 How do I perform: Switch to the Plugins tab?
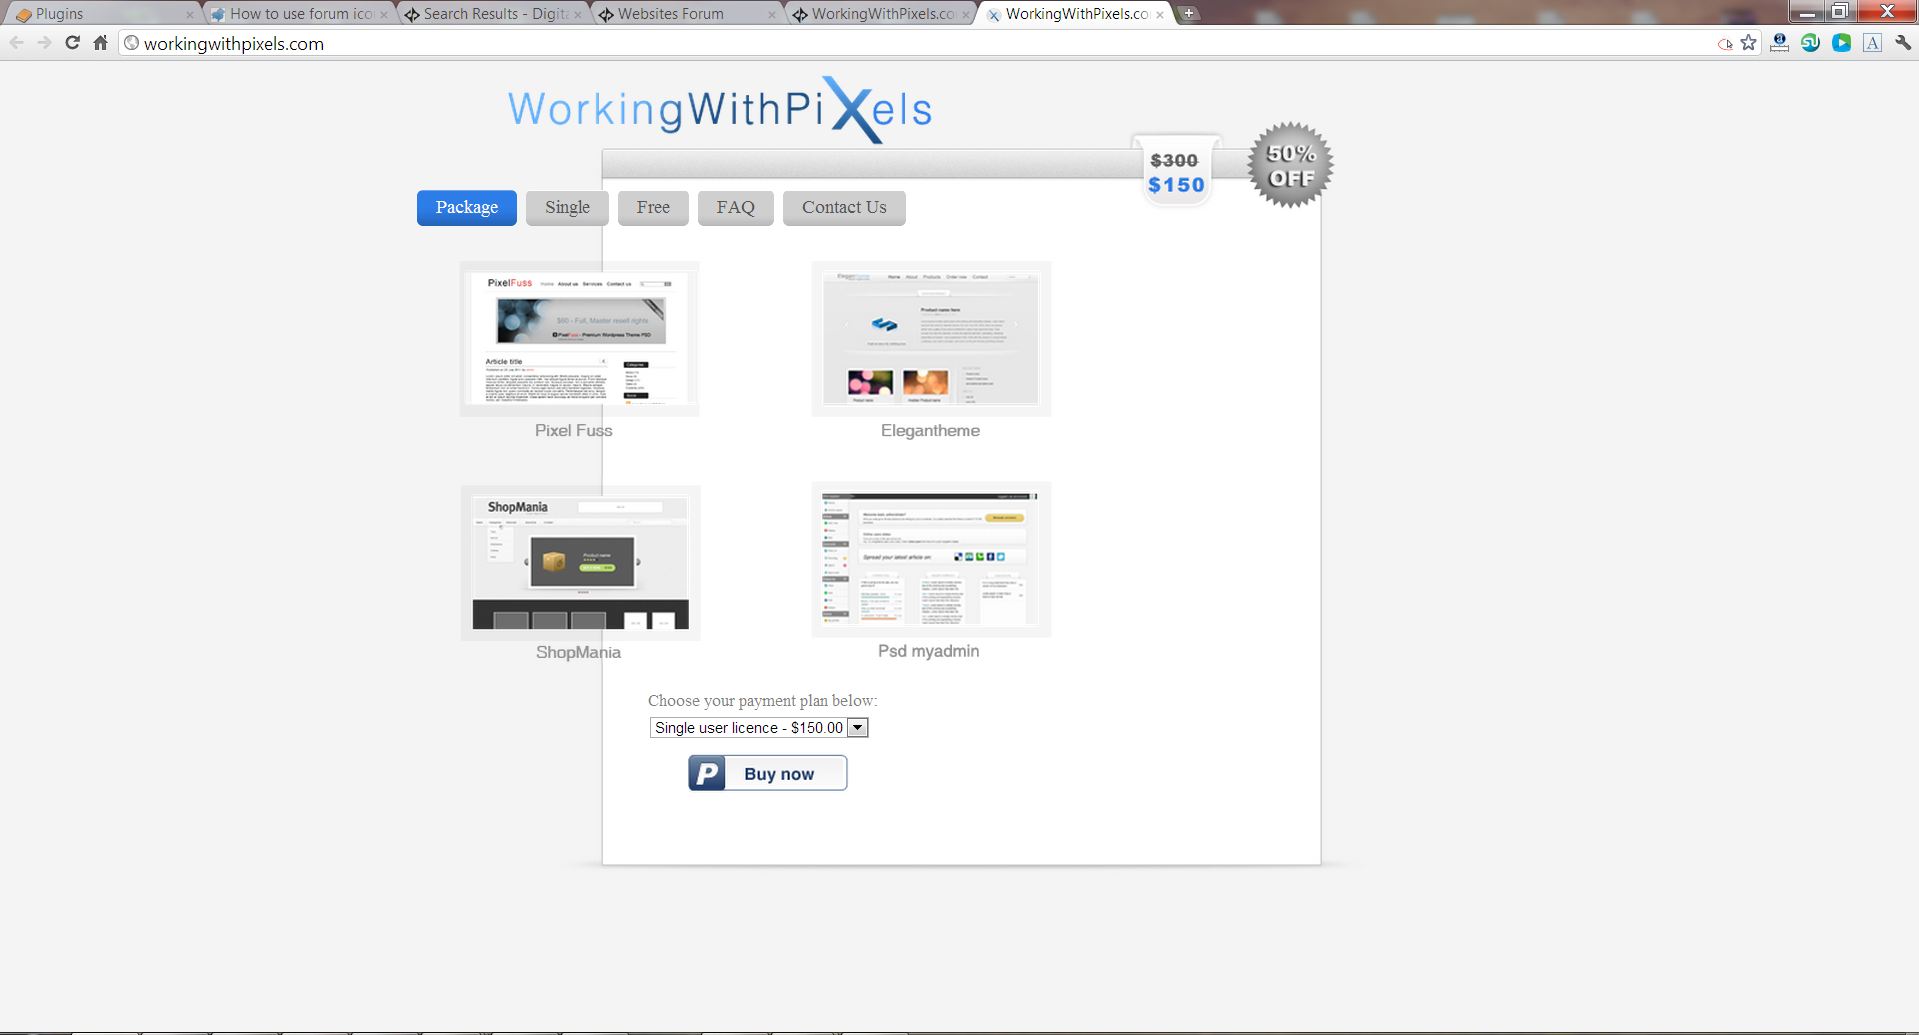pos(100,14)
